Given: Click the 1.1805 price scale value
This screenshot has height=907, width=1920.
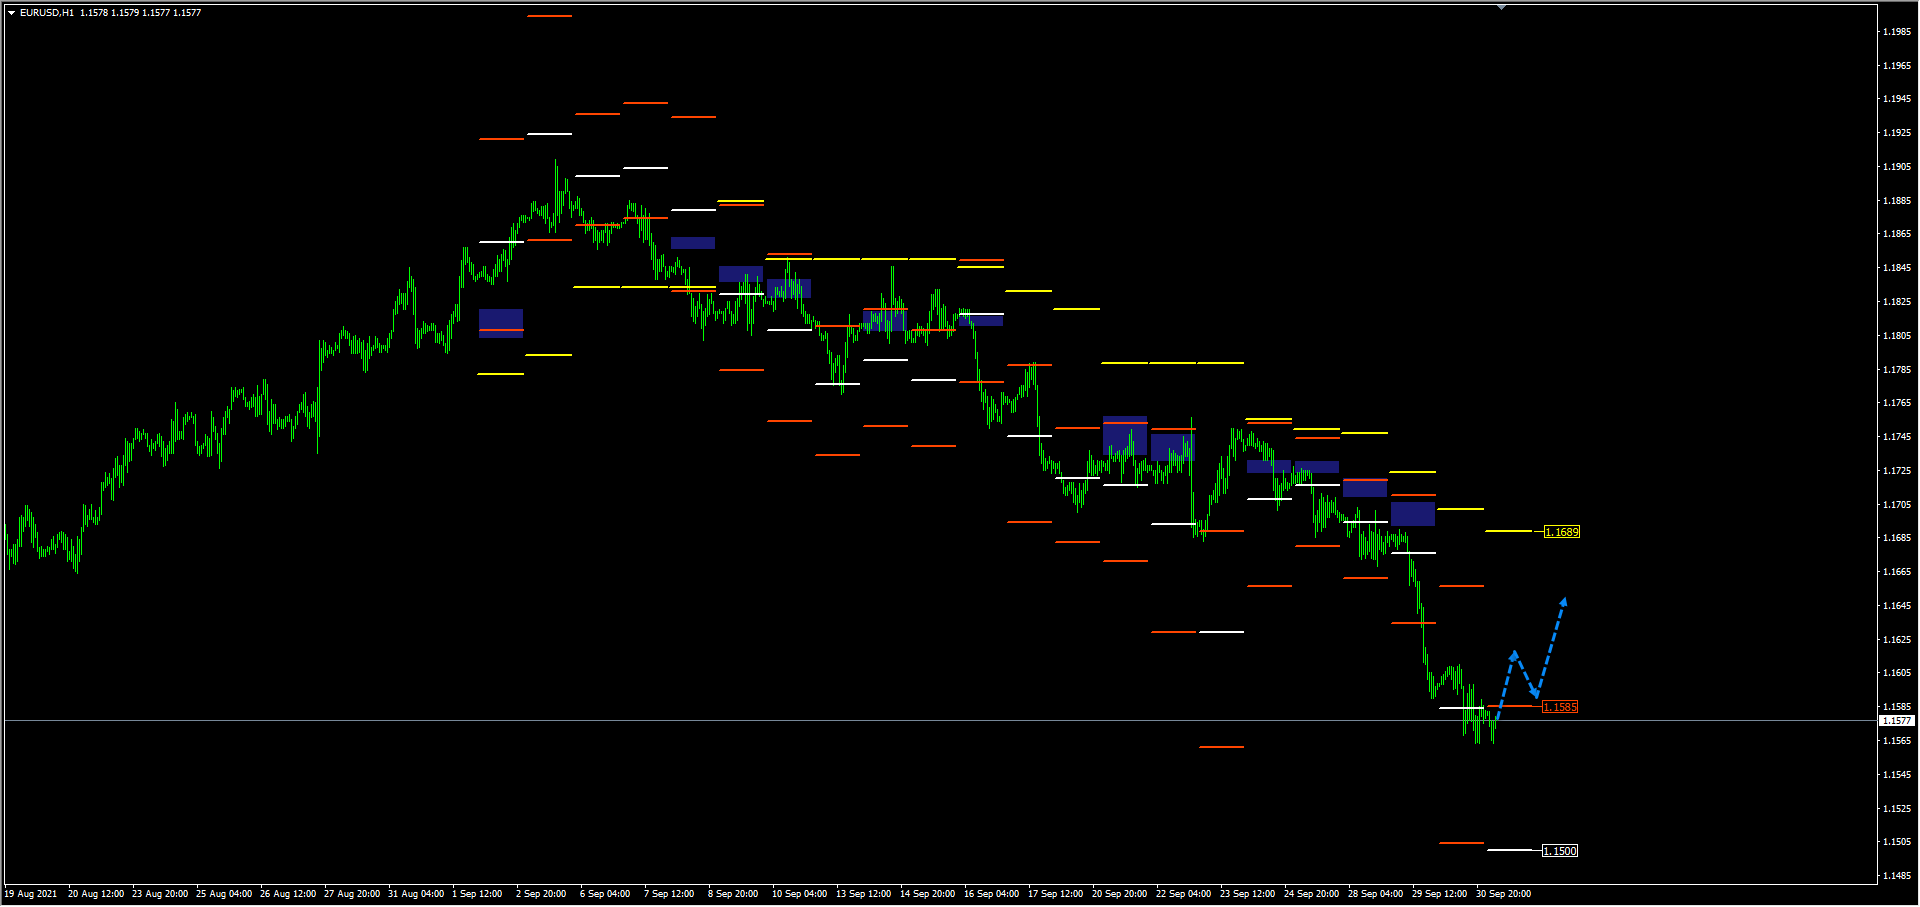Looking at the screenshot, I should 1896,336.
